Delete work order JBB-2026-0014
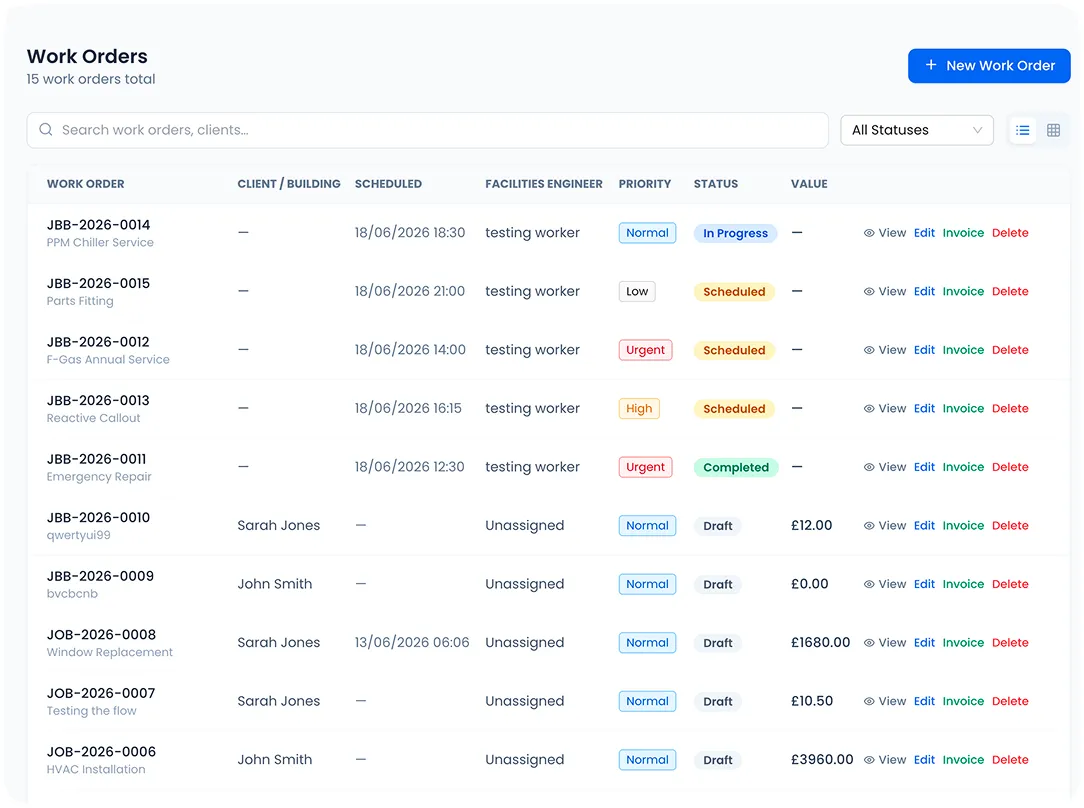 (x=1010, y=233)
